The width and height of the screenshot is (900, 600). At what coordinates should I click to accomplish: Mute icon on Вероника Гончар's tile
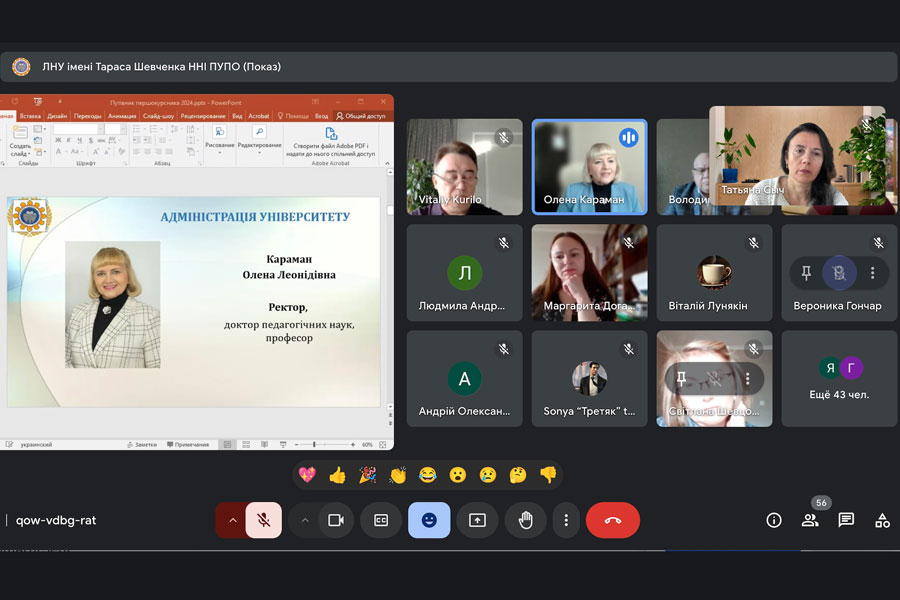[x=839, y=273]
